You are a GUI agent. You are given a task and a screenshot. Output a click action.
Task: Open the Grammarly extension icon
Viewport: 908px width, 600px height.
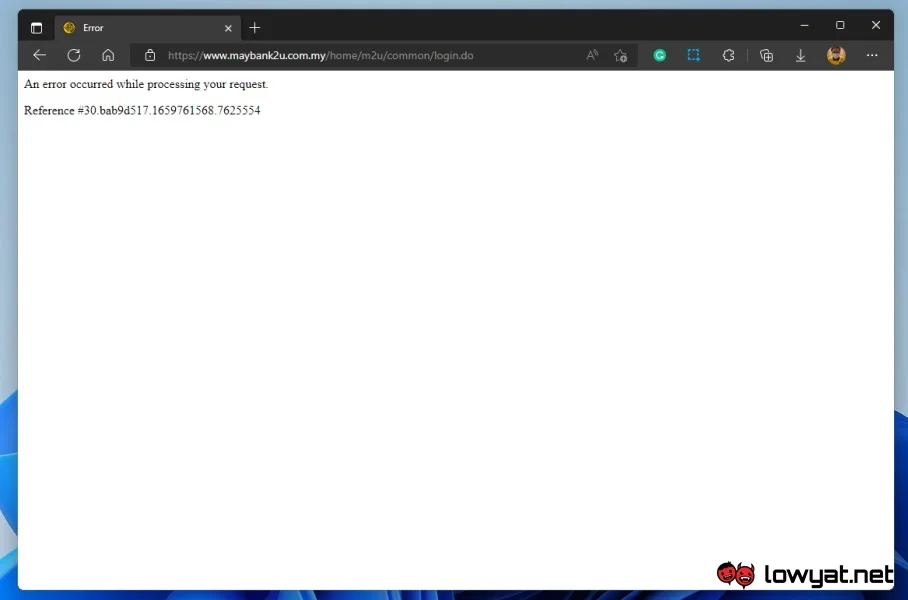point(660,56)
